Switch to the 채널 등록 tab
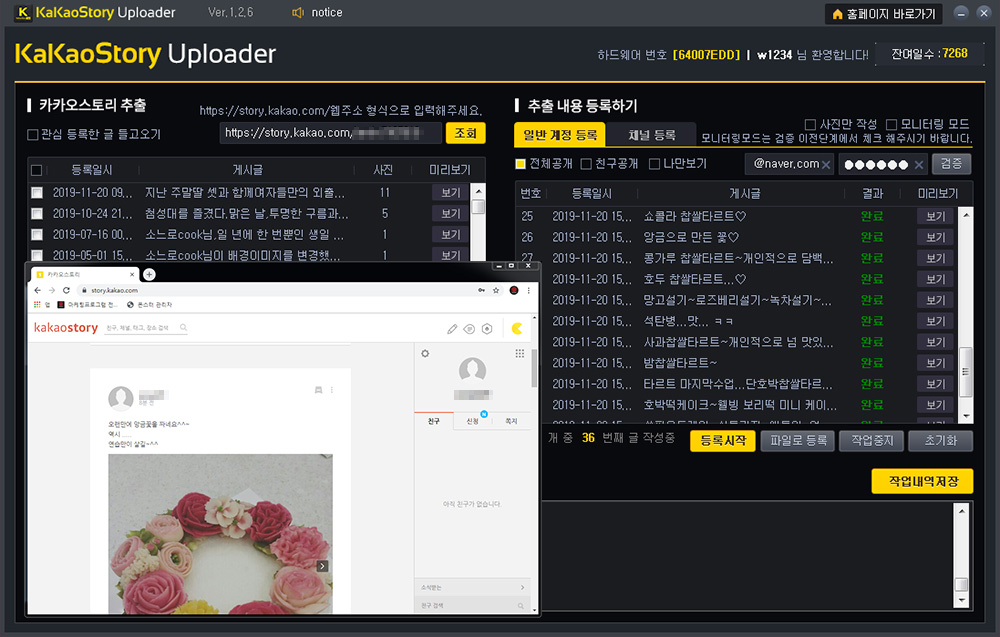The width and height of the screenshot is (1000, 637). click(652, 135)
